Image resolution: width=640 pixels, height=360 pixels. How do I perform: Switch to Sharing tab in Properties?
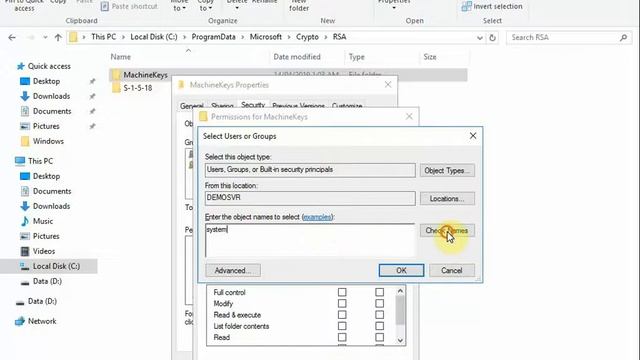[x=222, y=106]
